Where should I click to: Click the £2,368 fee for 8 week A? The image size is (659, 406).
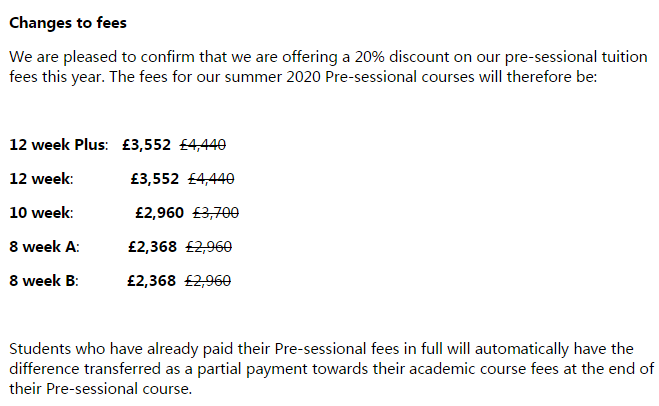point(153,247)
